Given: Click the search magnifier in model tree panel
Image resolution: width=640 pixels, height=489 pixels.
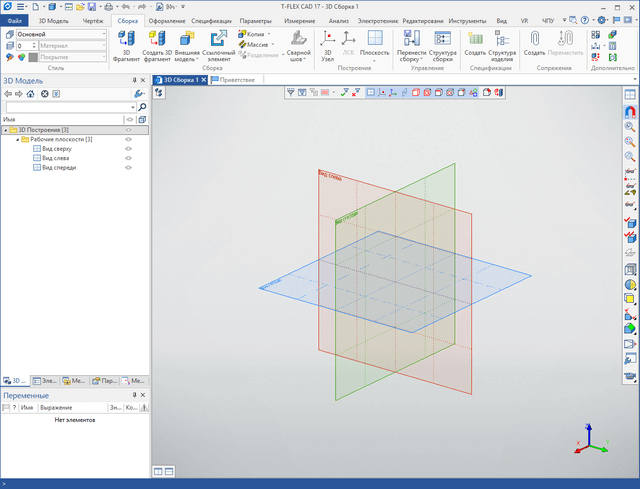Looking at the screenshot, I should 142,106.
